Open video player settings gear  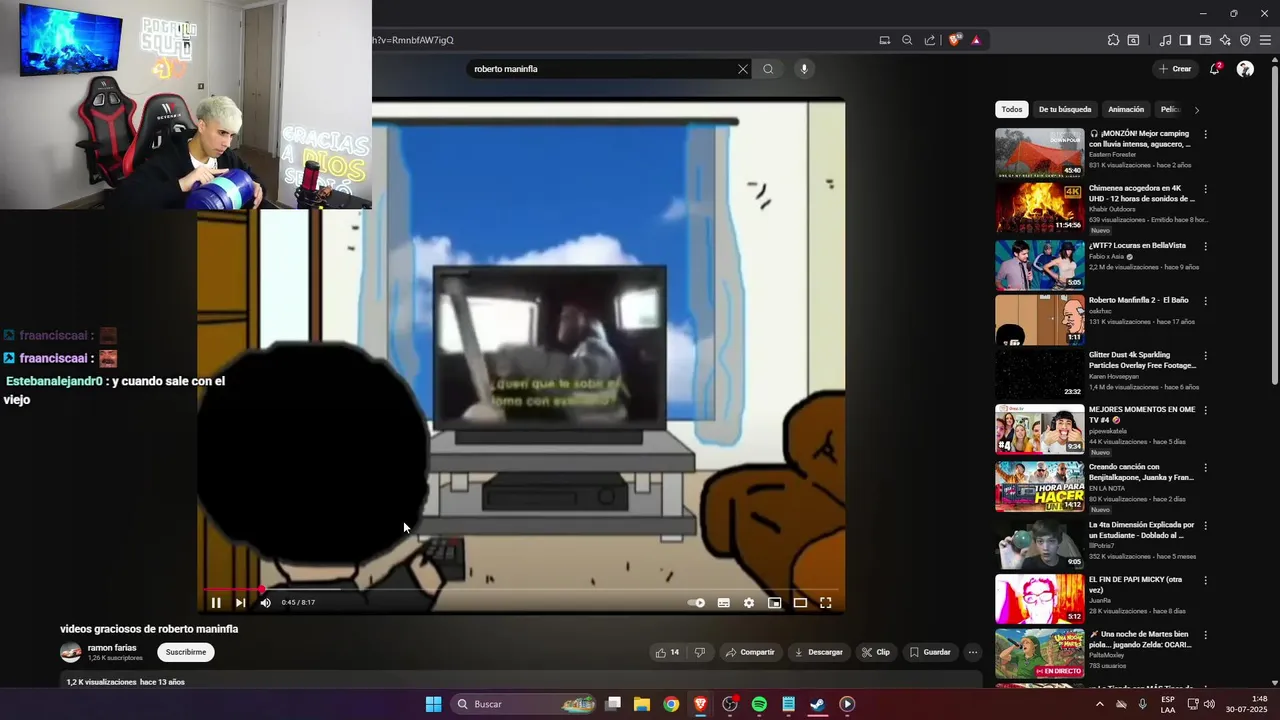[749, 603]
